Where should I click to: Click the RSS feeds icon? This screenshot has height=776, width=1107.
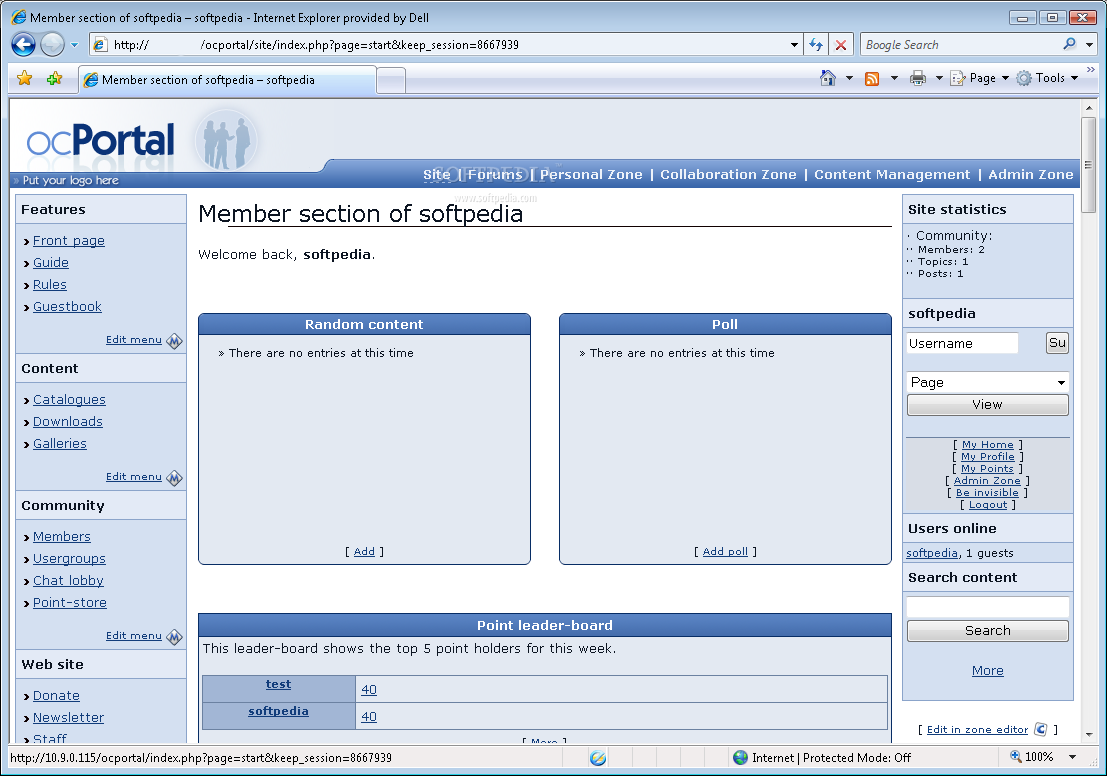click(873, 78)
